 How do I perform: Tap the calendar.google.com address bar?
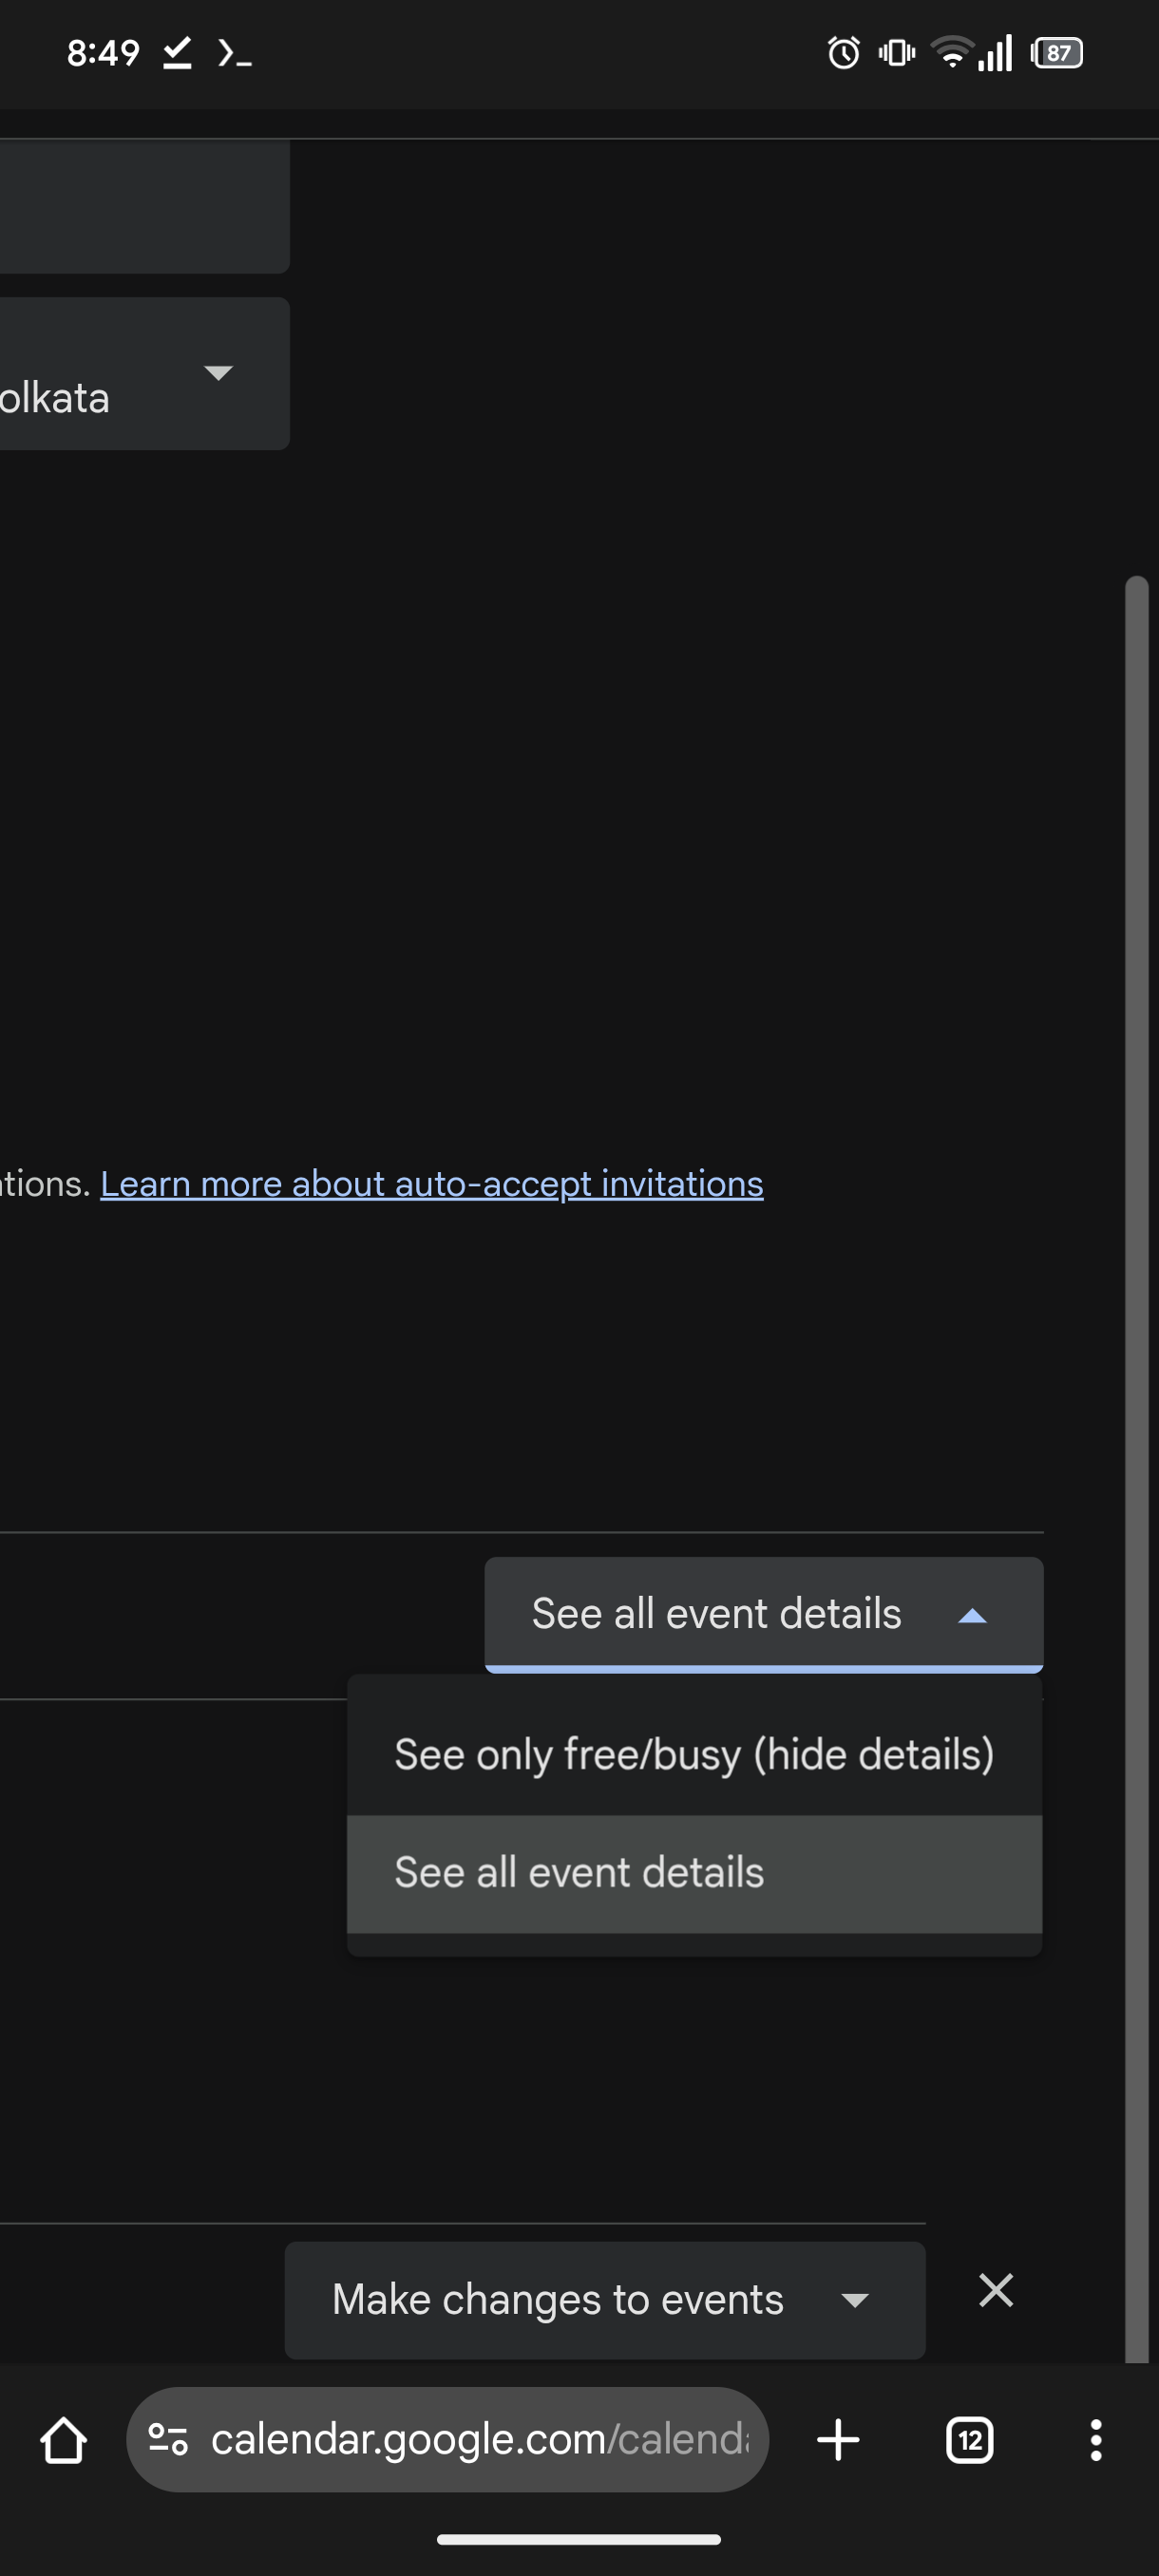pyautogui.click(x=480, y=2440)
